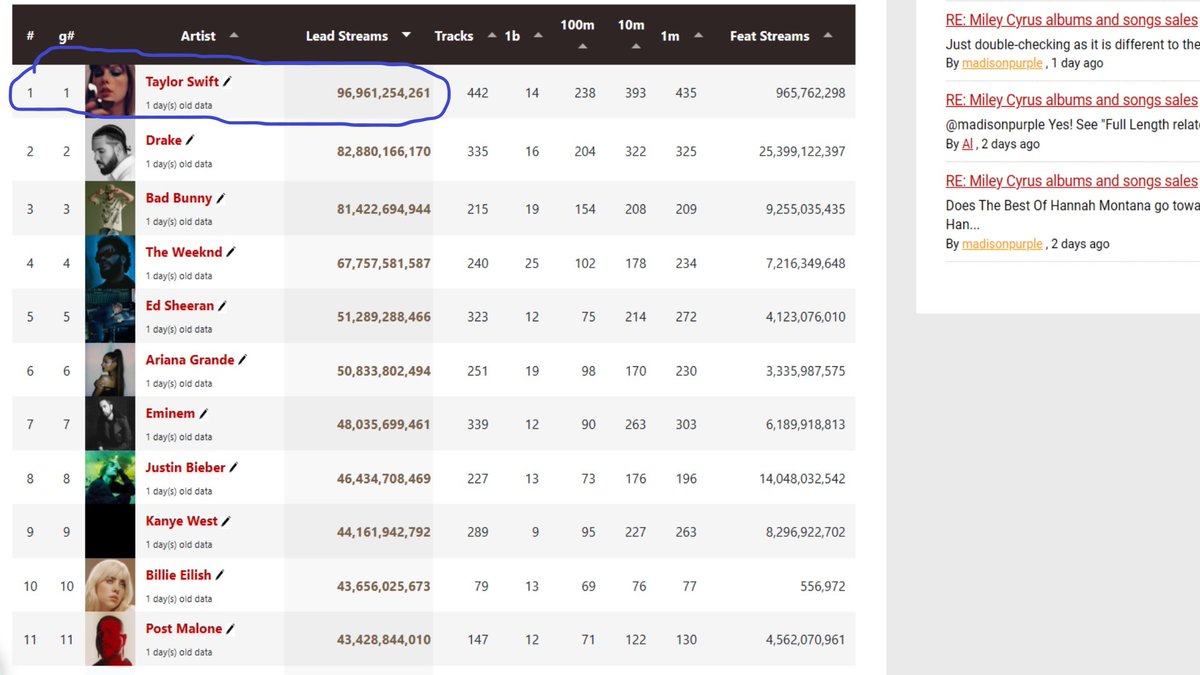Open user Al's profile link
This screenshot has height=675, width=1200.
pos(967,144)
